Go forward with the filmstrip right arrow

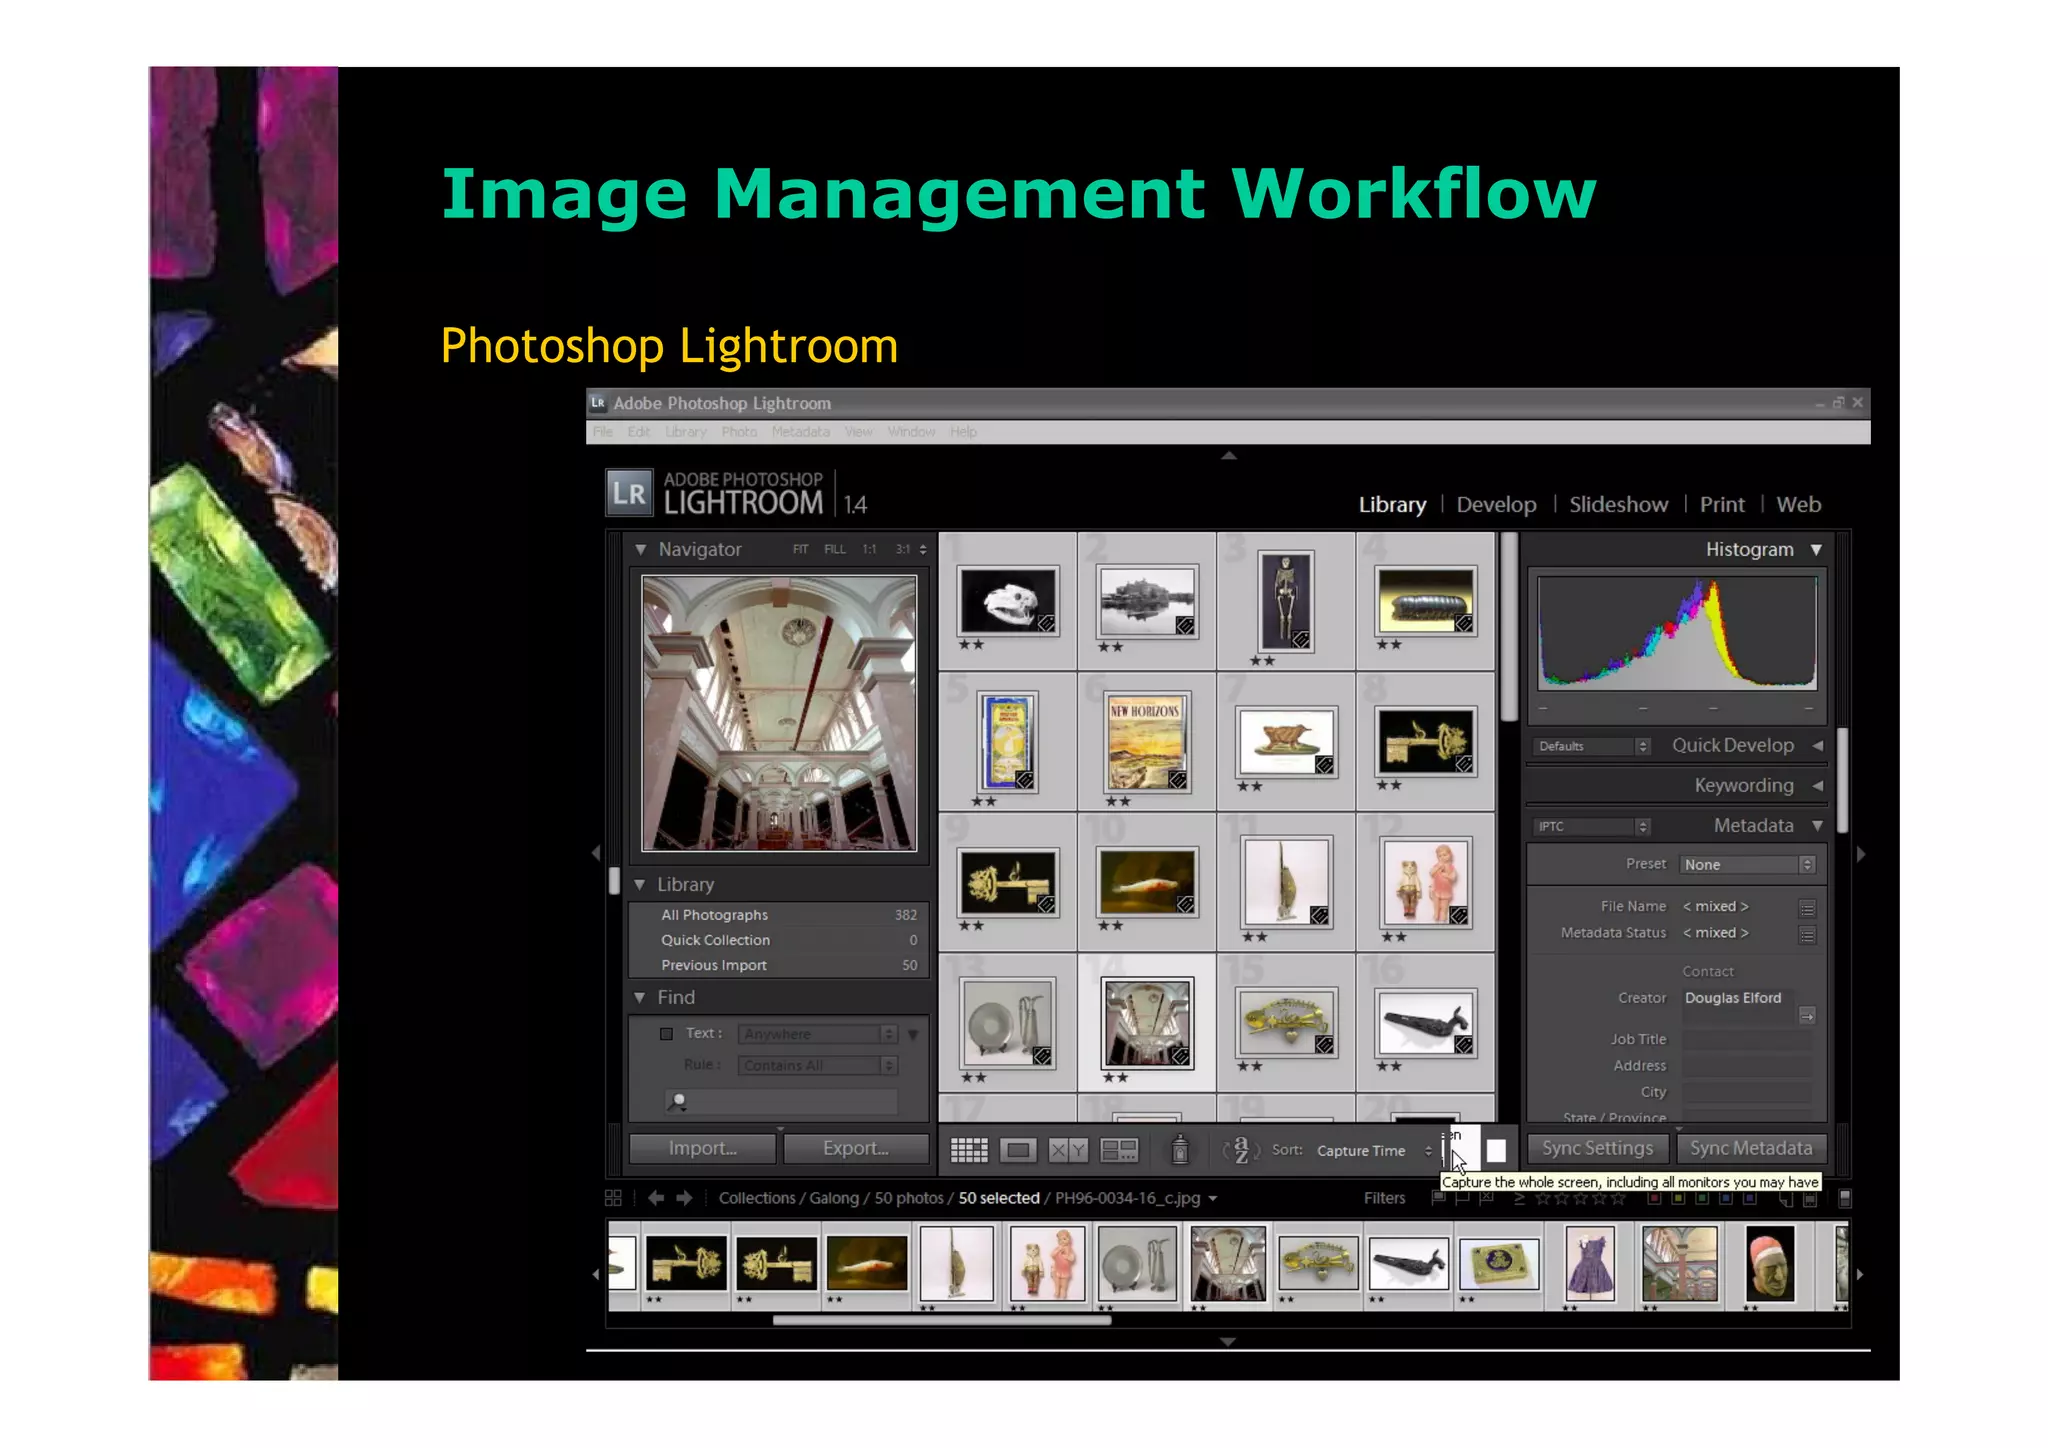pyautogui.click(x=684, y=1198)
